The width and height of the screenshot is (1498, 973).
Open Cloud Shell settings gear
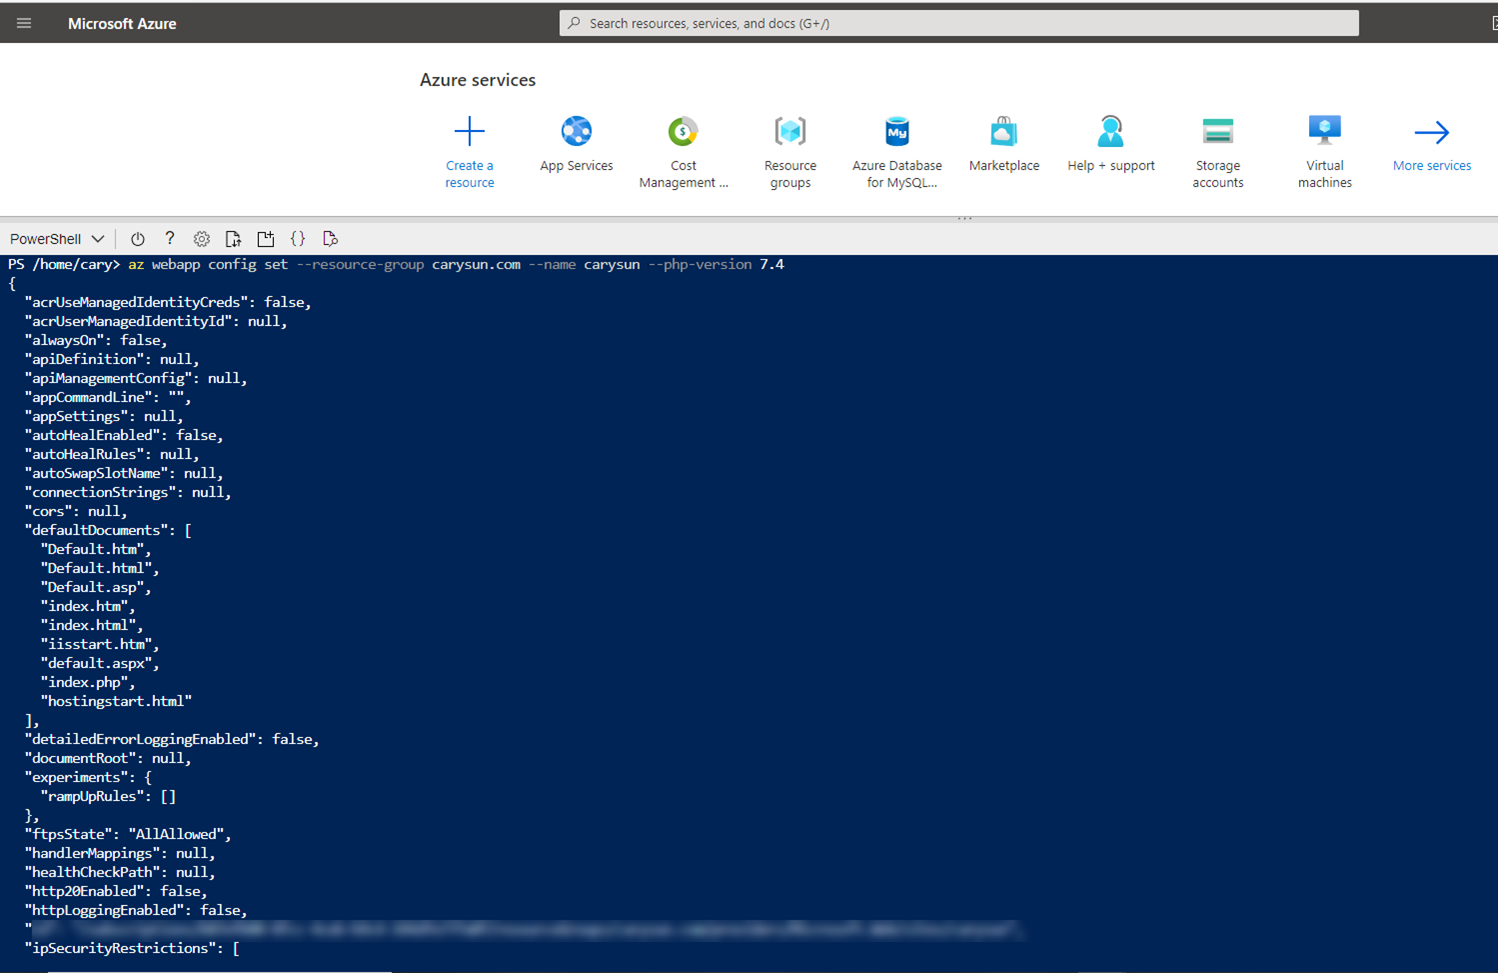202,239
